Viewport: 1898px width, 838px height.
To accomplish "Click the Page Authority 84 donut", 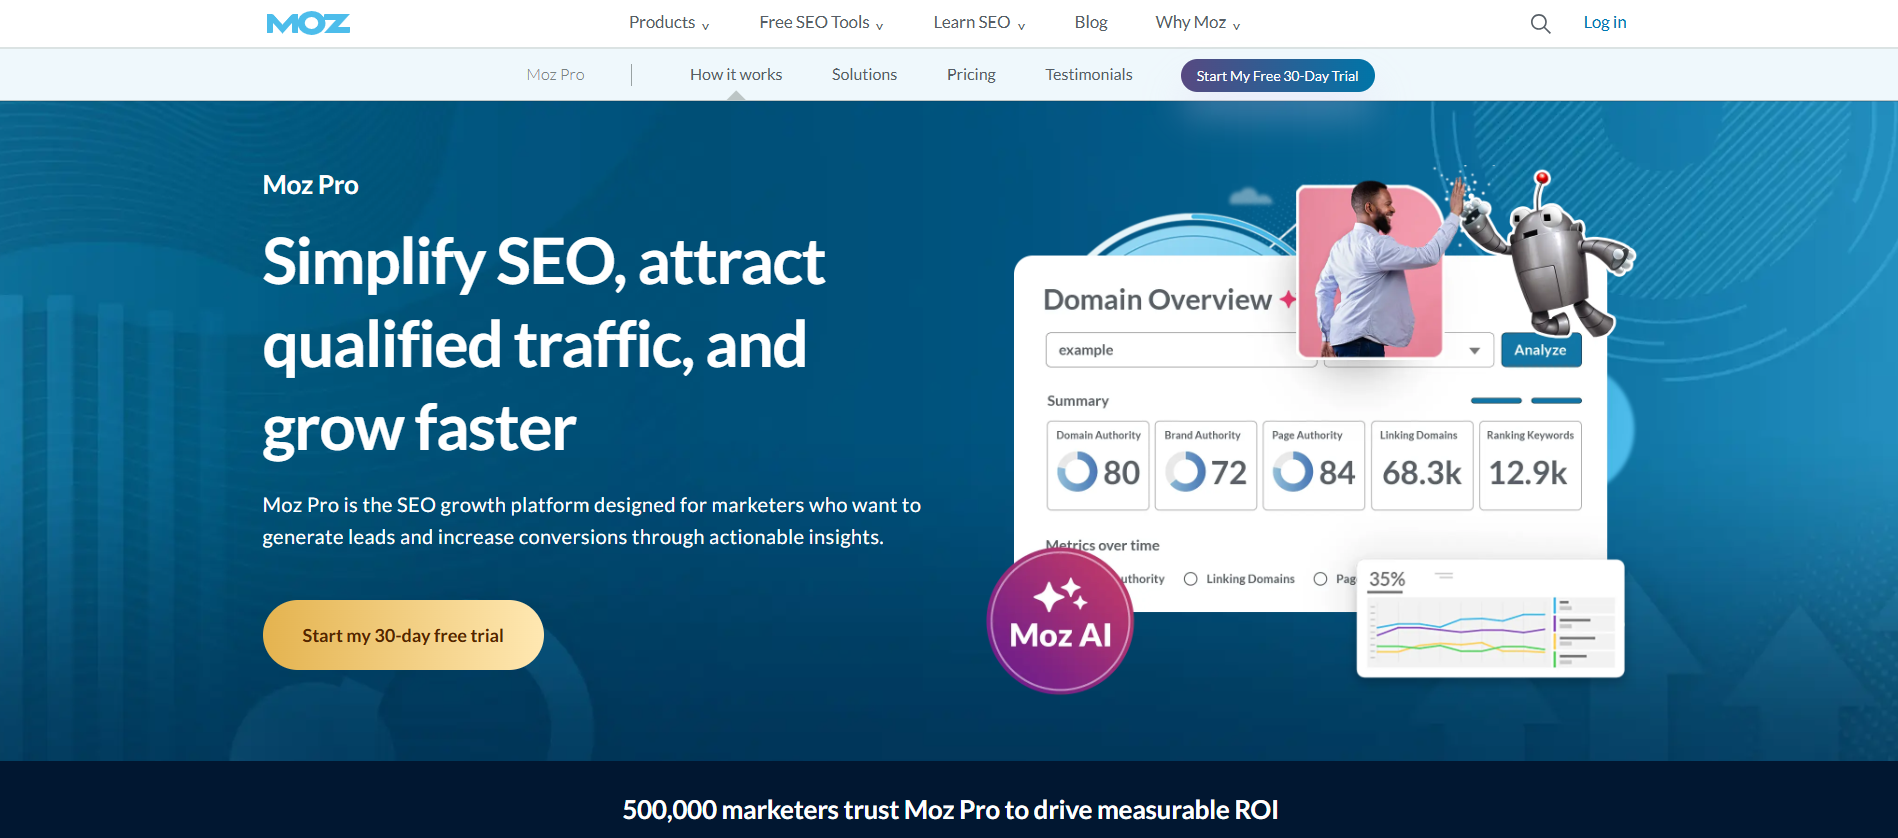I will [x=1293, y=471].
